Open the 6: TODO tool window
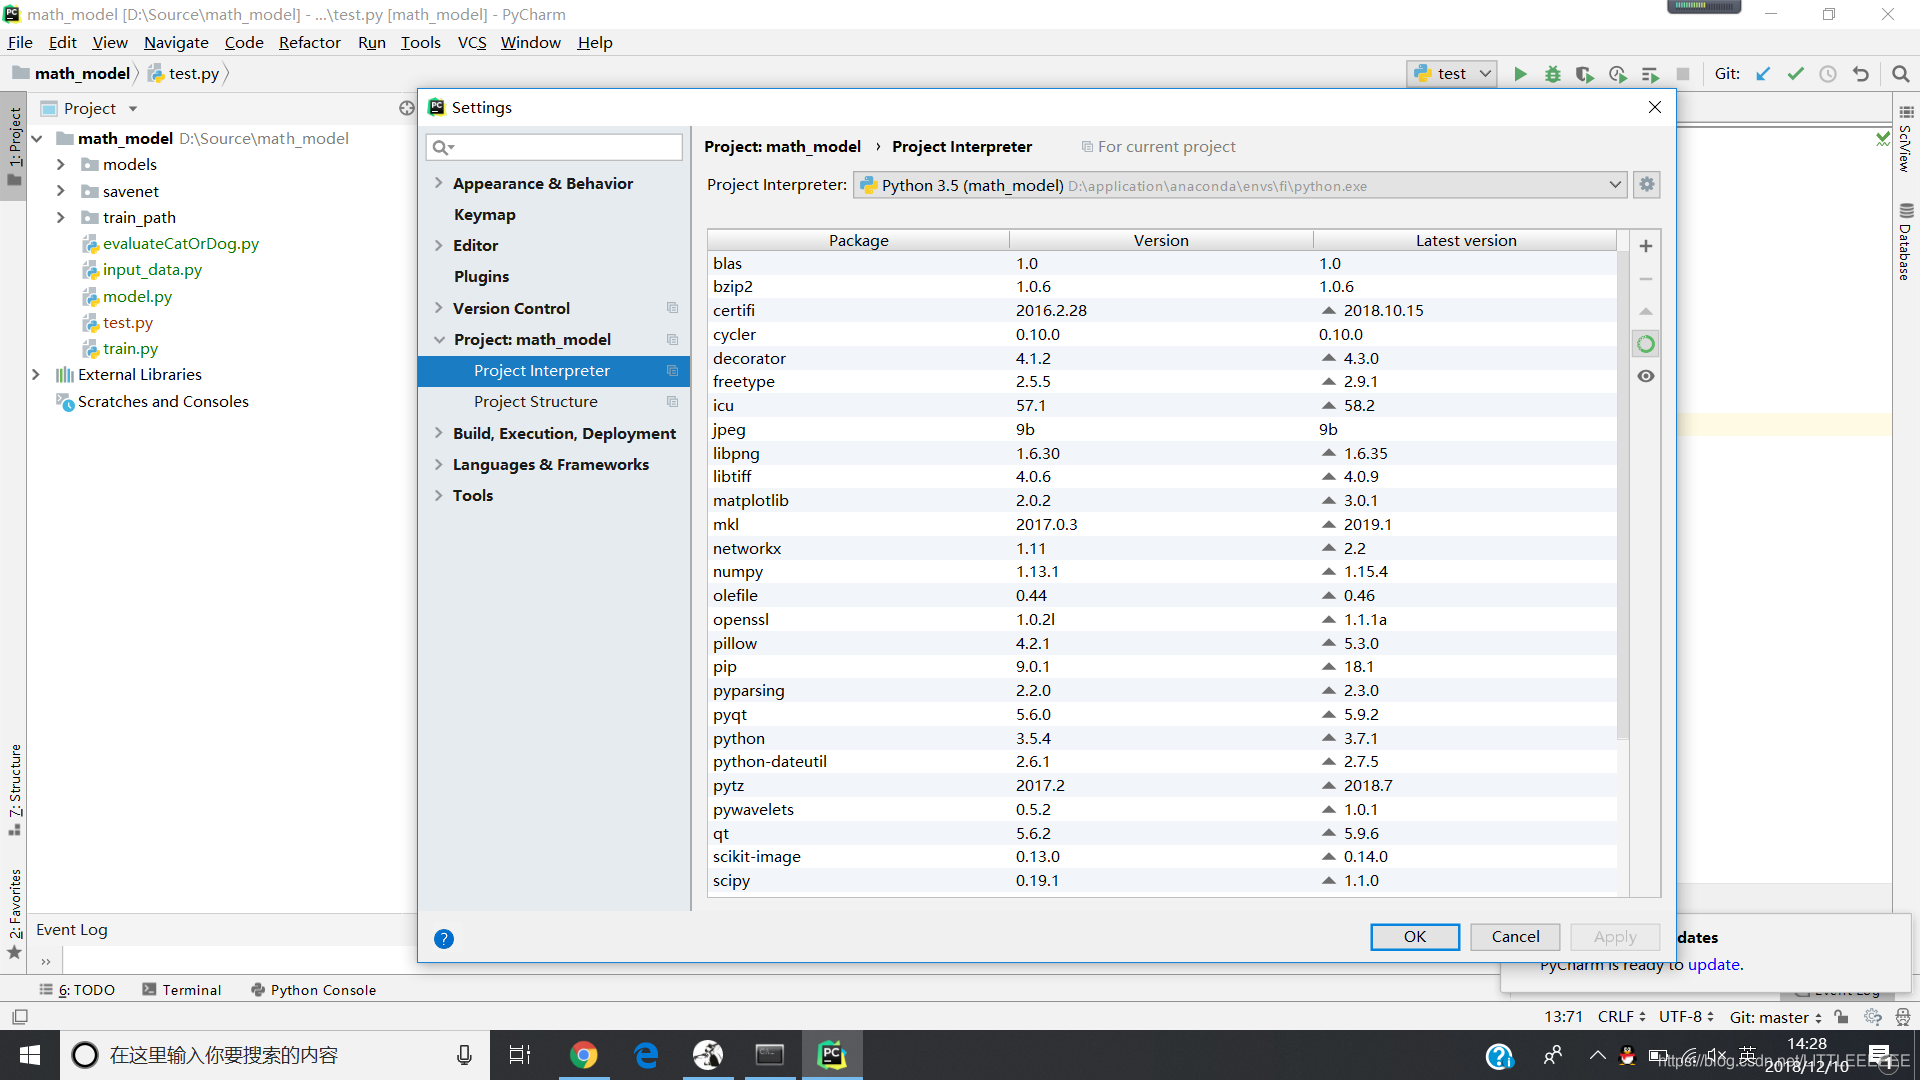 [x=77, y=990]
